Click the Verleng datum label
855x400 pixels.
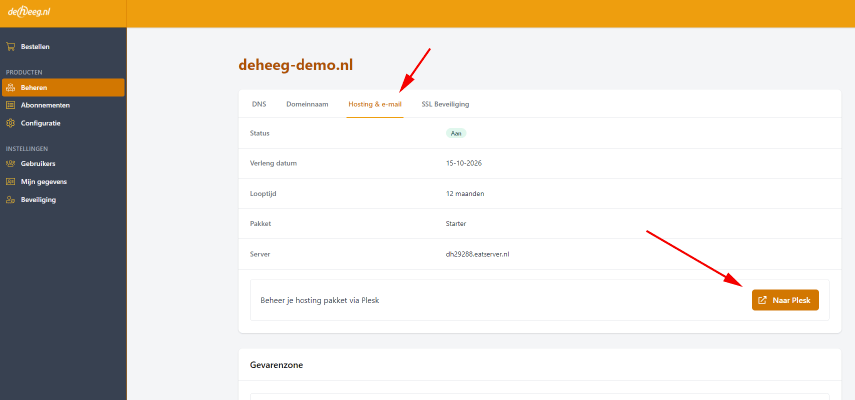click(273, 163)
